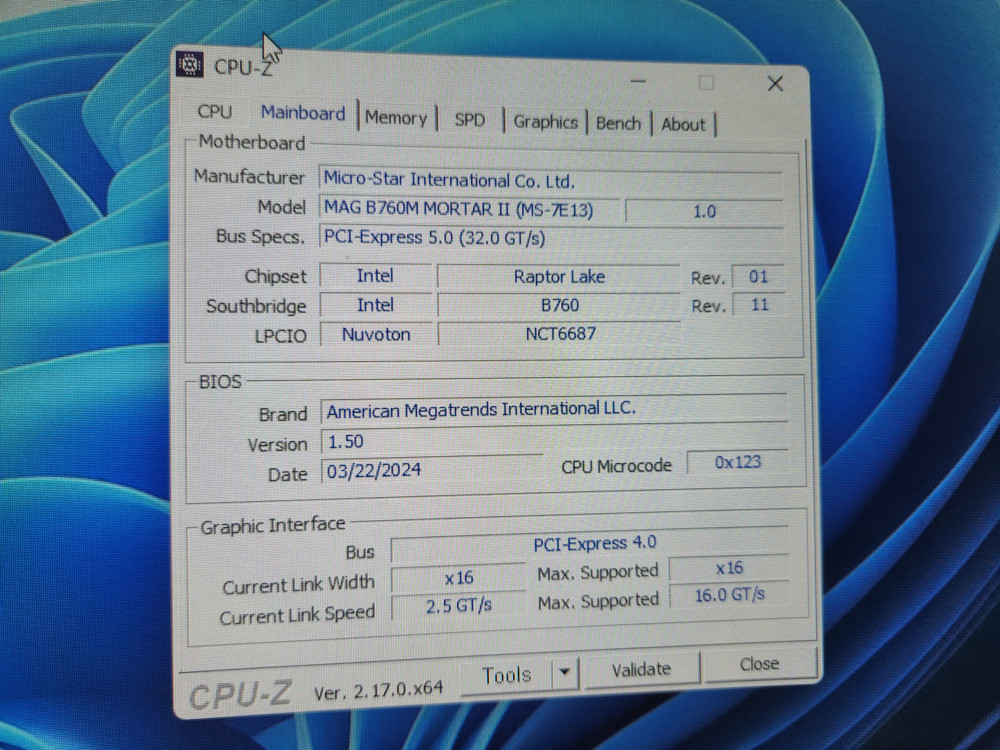Viewport: 1000px width, 750px height.
Task: Select the SPD tab
Action: point(470,119)
